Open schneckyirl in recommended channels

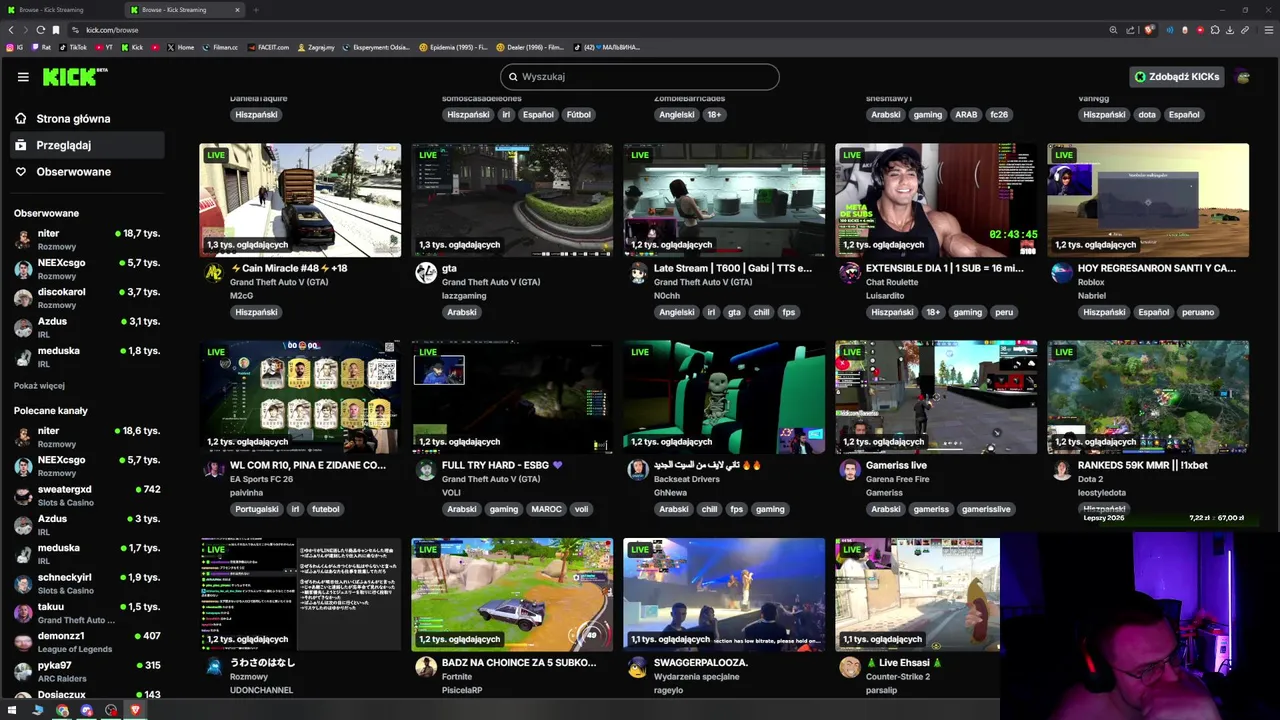point(87,583)
